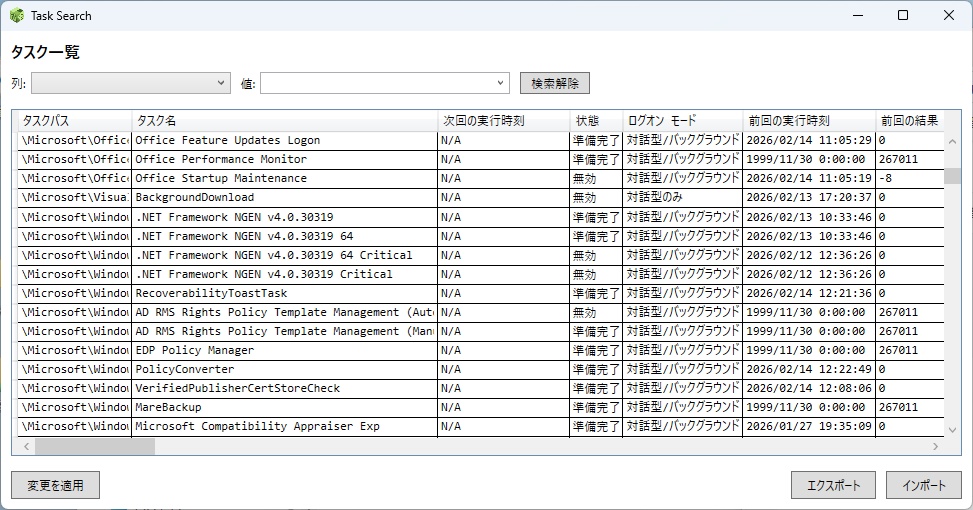Viewport: 973px width, 510px height.
Task: Click the エクスポート button
Action: 833,485
